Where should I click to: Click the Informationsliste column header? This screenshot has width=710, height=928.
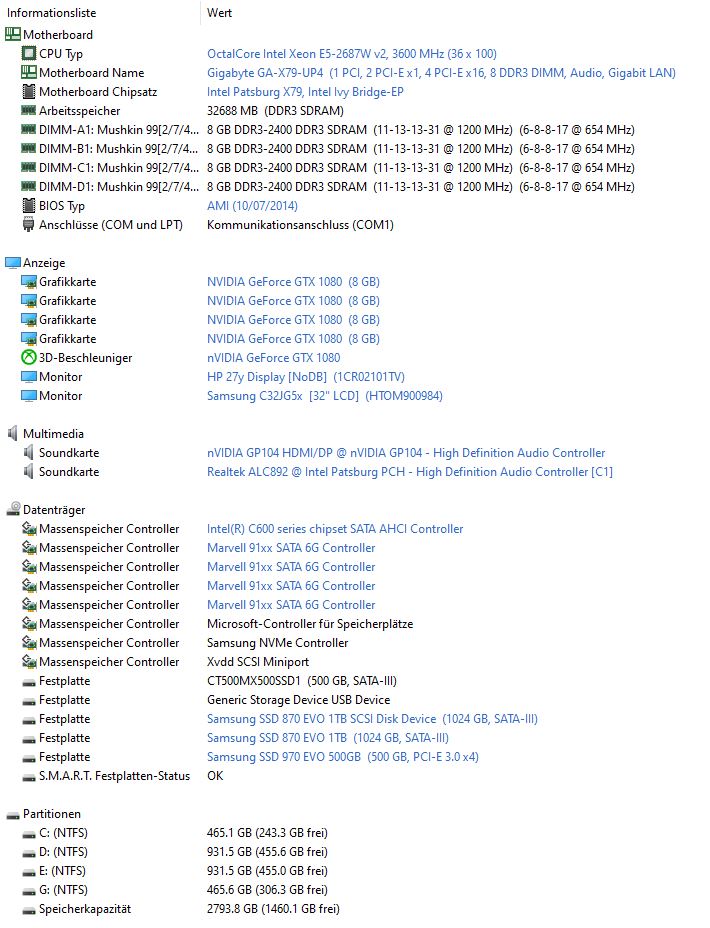tap(51, 12)
